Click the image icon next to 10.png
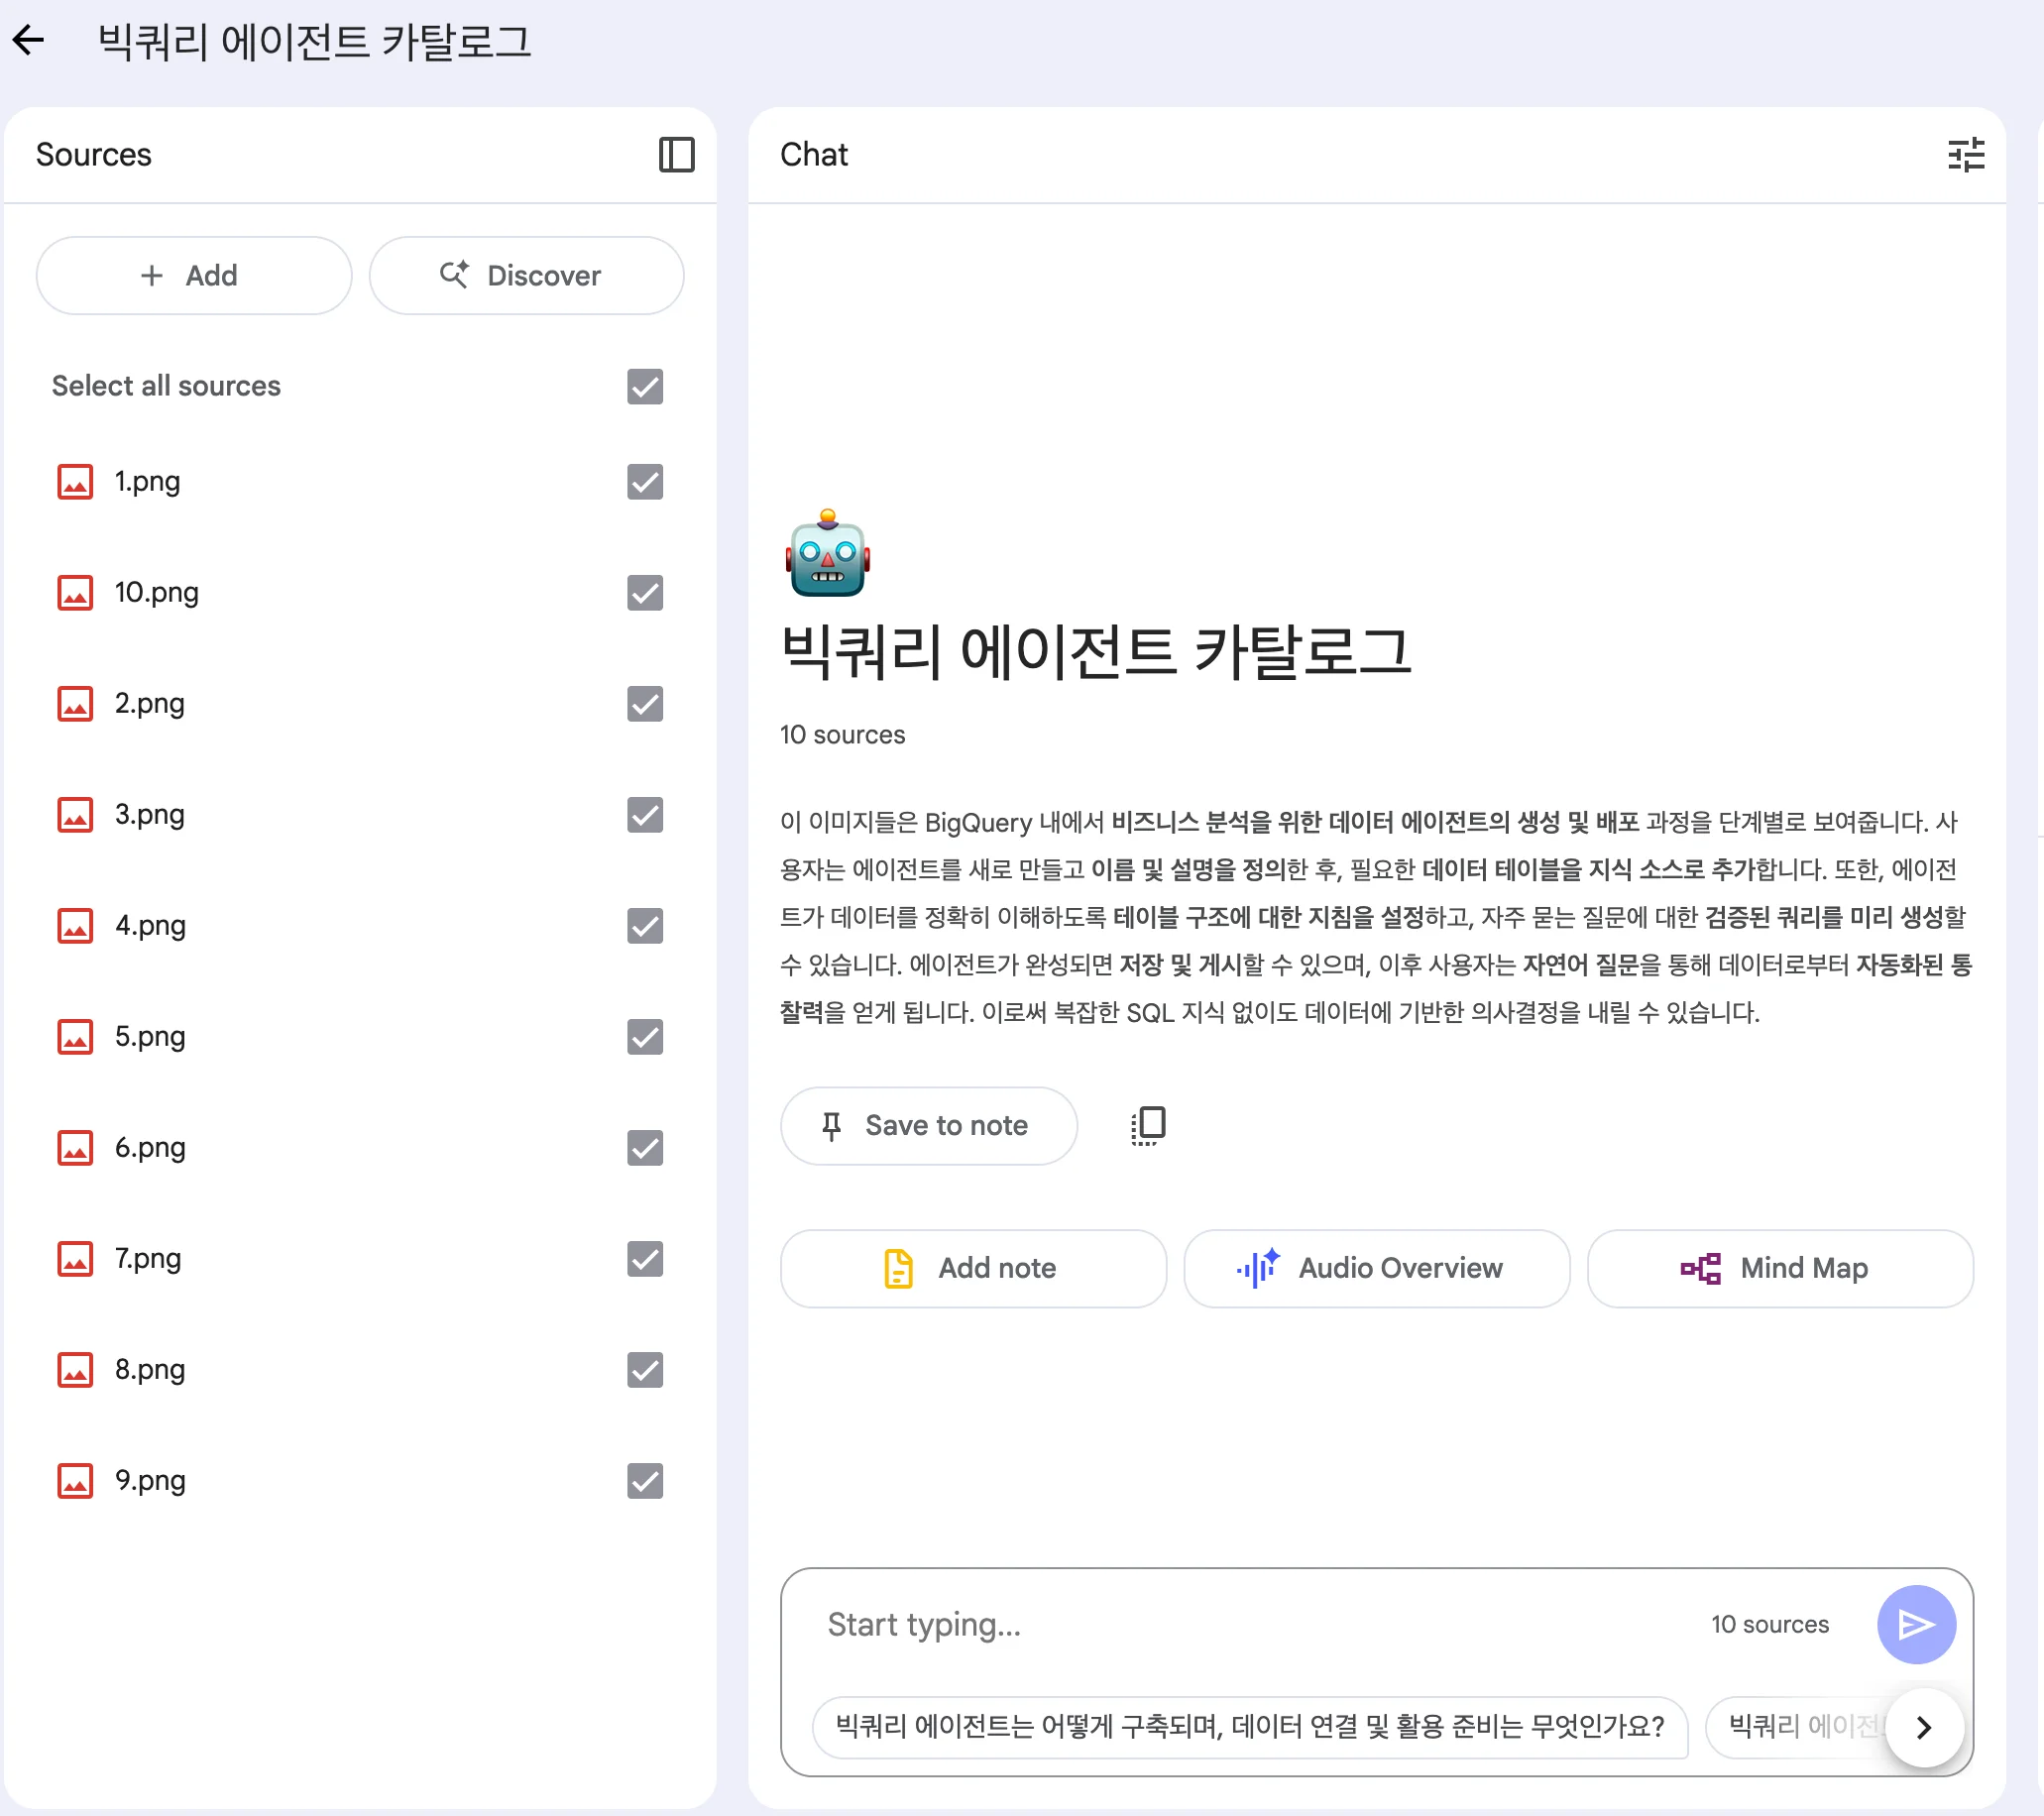This screenshot has width=2044, height=1816. (75, 593)
